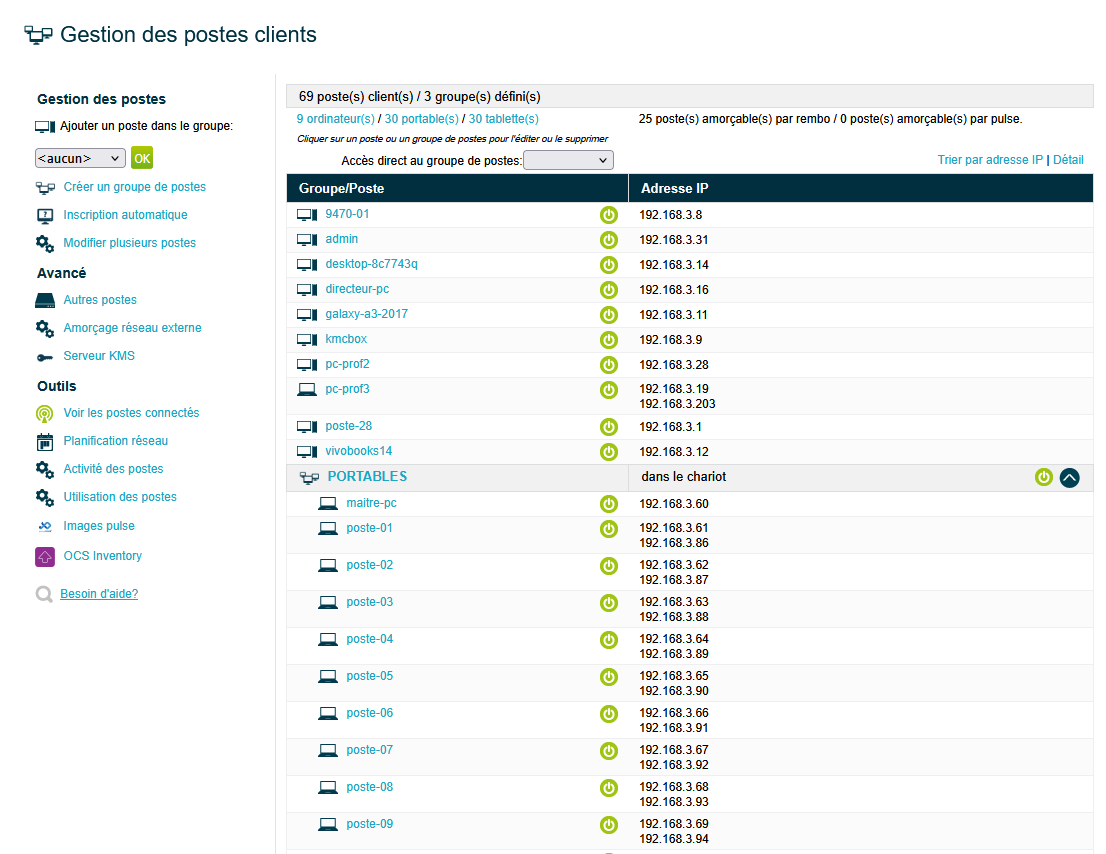Click the power icon for desktop-8c7743q
1106x854 pixels.
click(x=609, y=265)
